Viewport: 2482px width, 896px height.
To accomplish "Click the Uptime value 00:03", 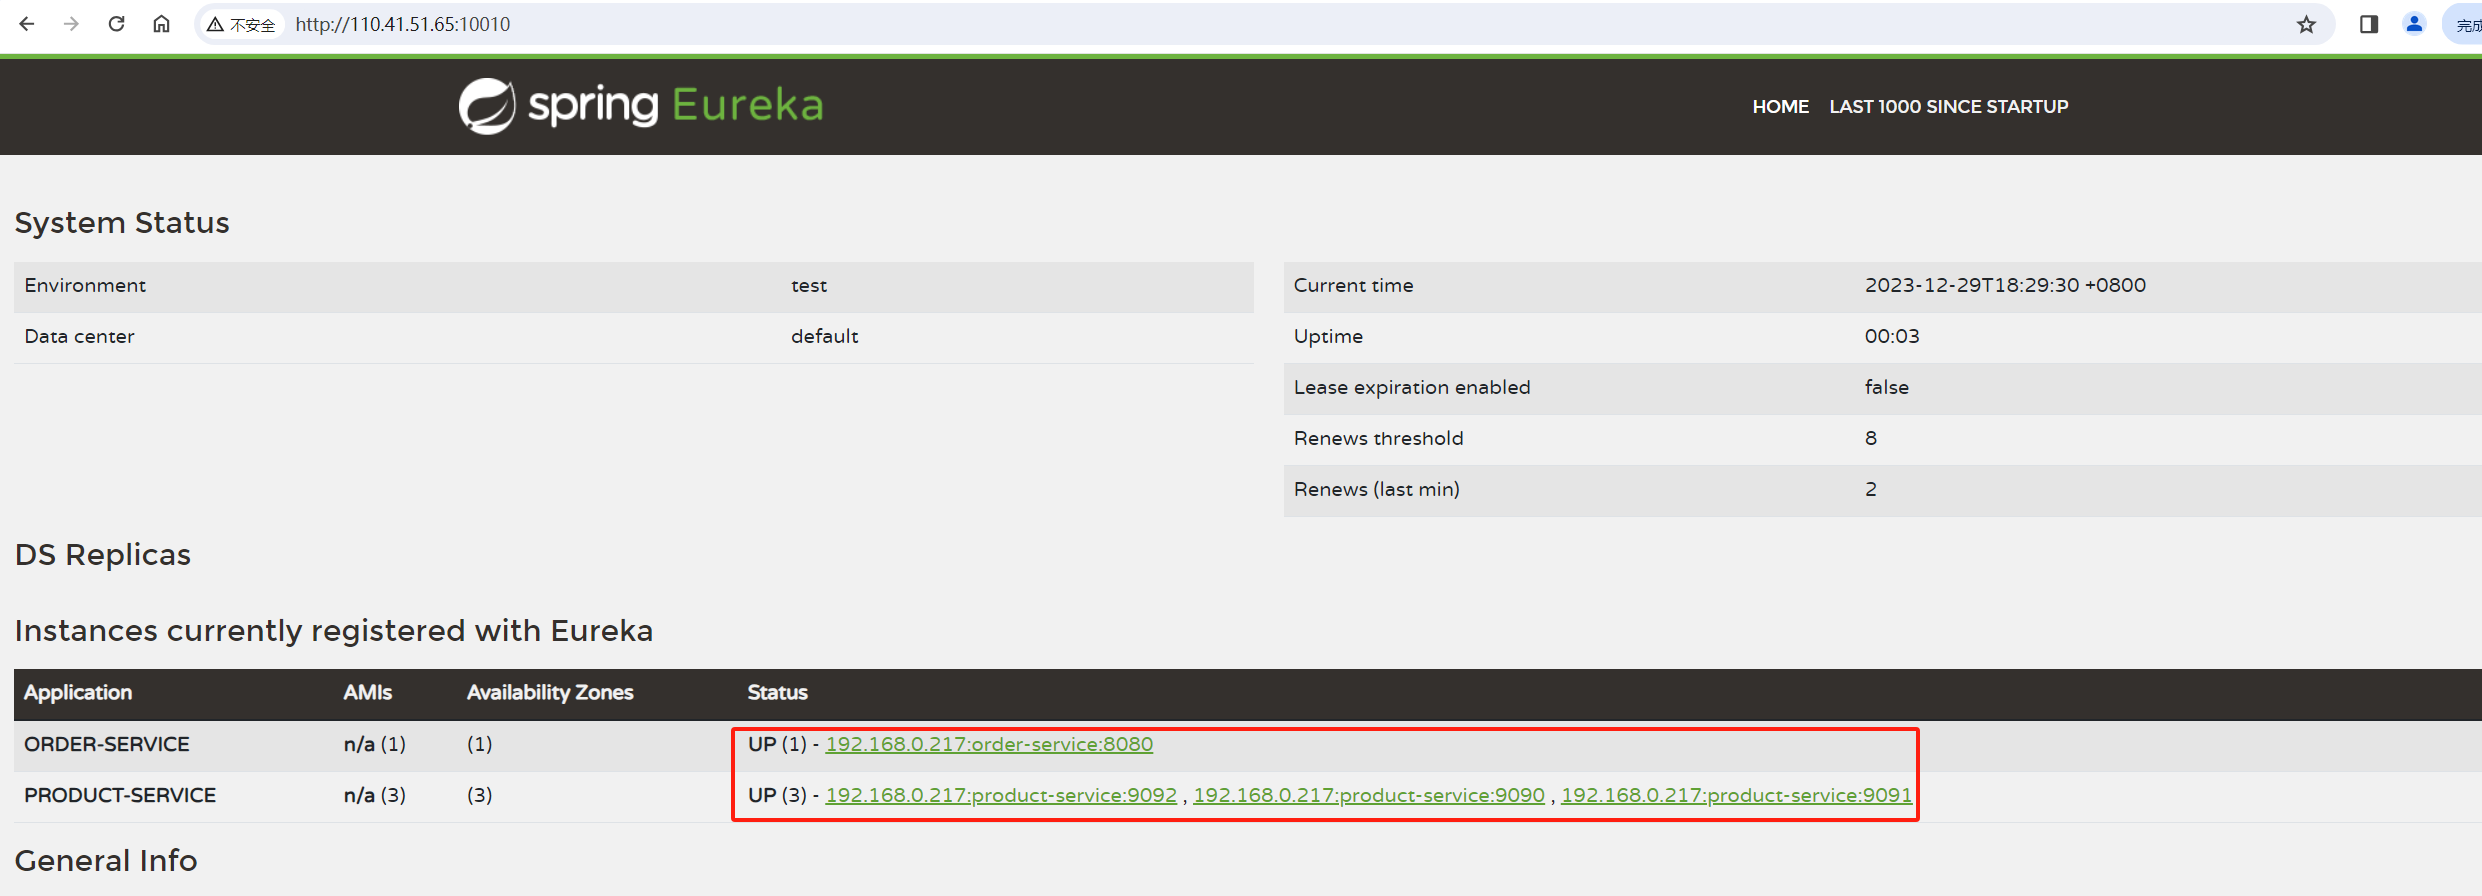I will coord(1892,336).
